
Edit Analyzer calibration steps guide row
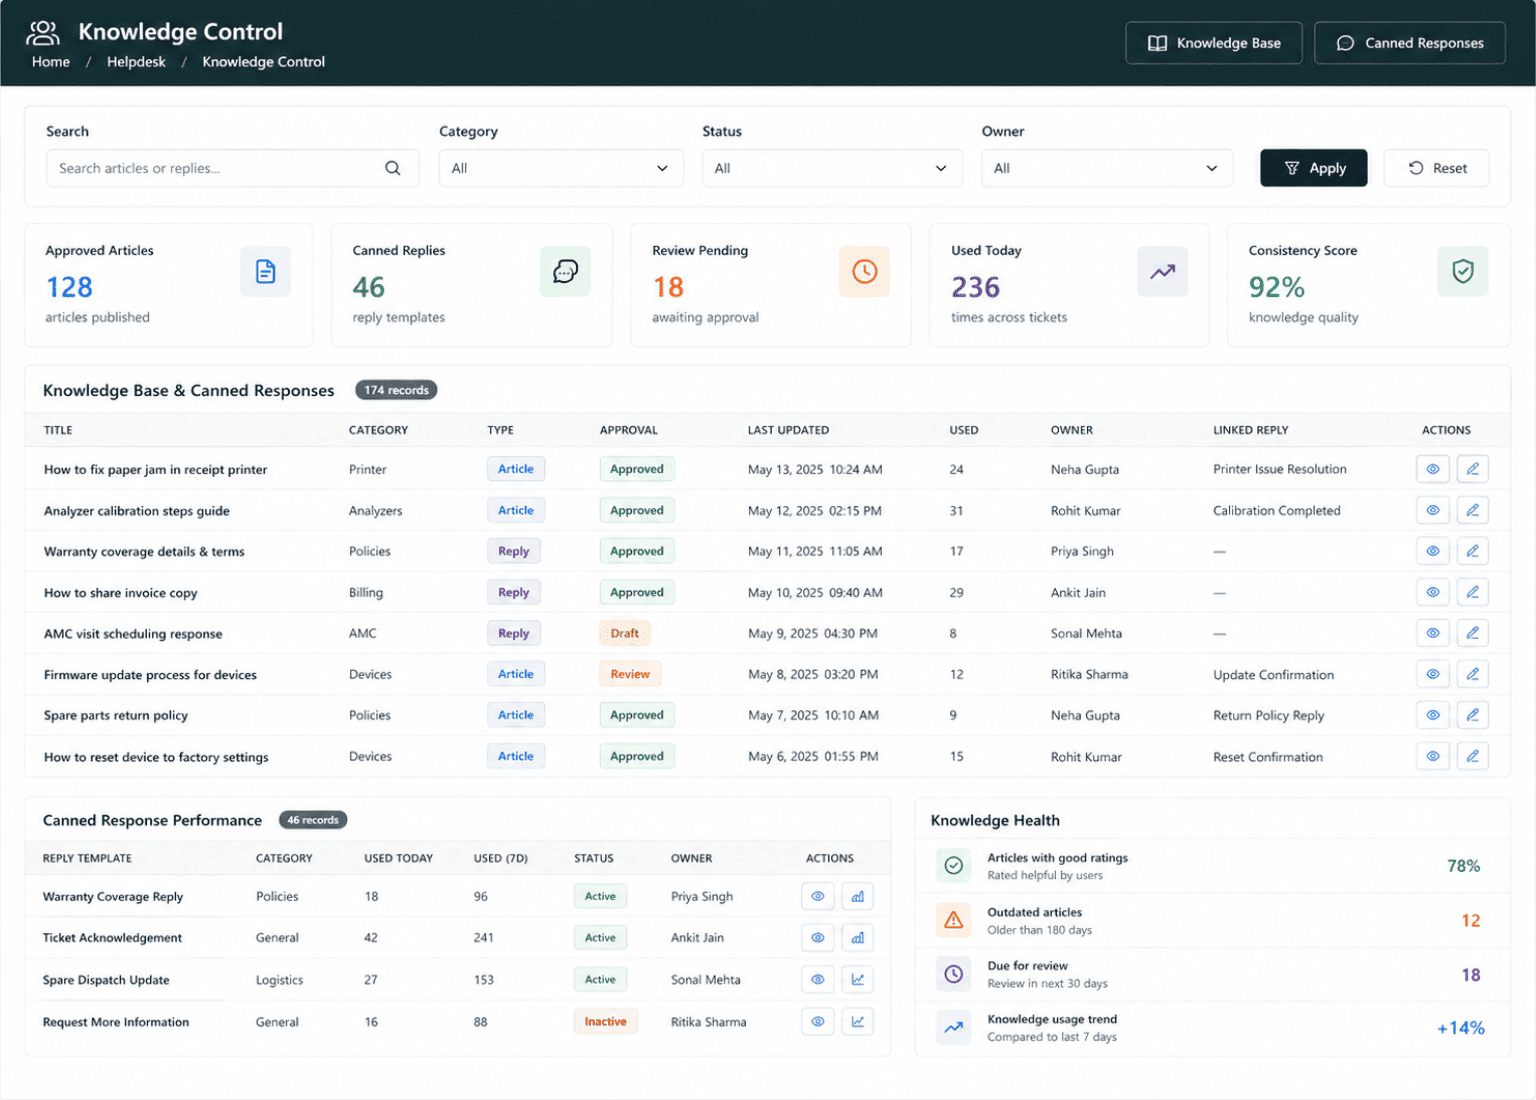coord(1472,510)
